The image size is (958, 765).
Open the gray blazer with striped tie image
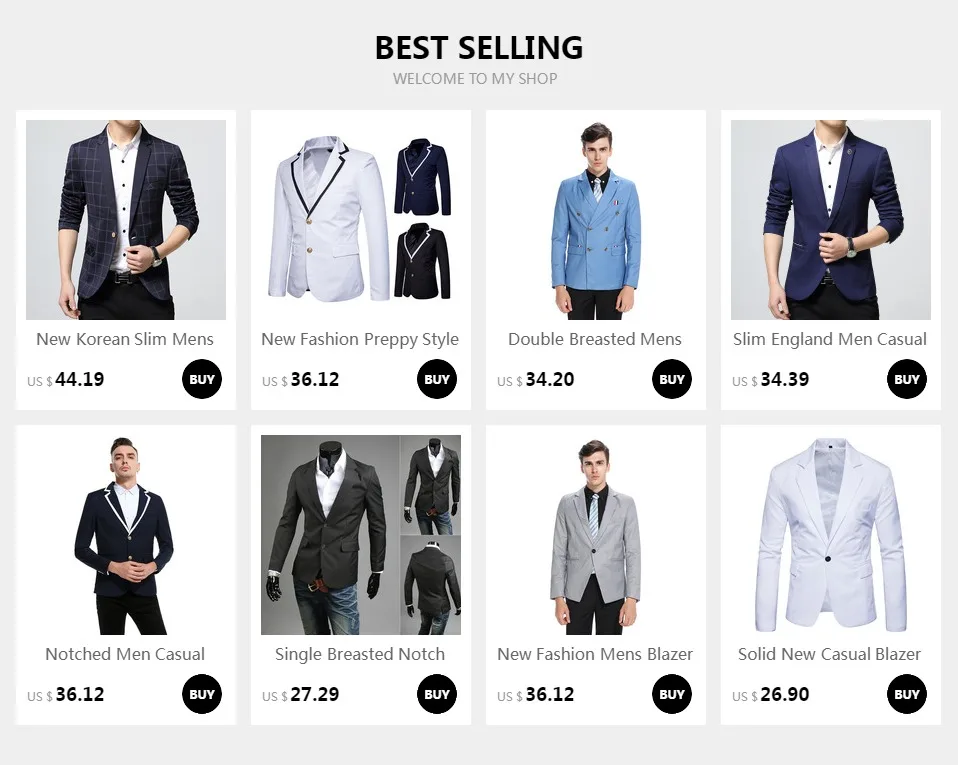(x=596, y=535)
